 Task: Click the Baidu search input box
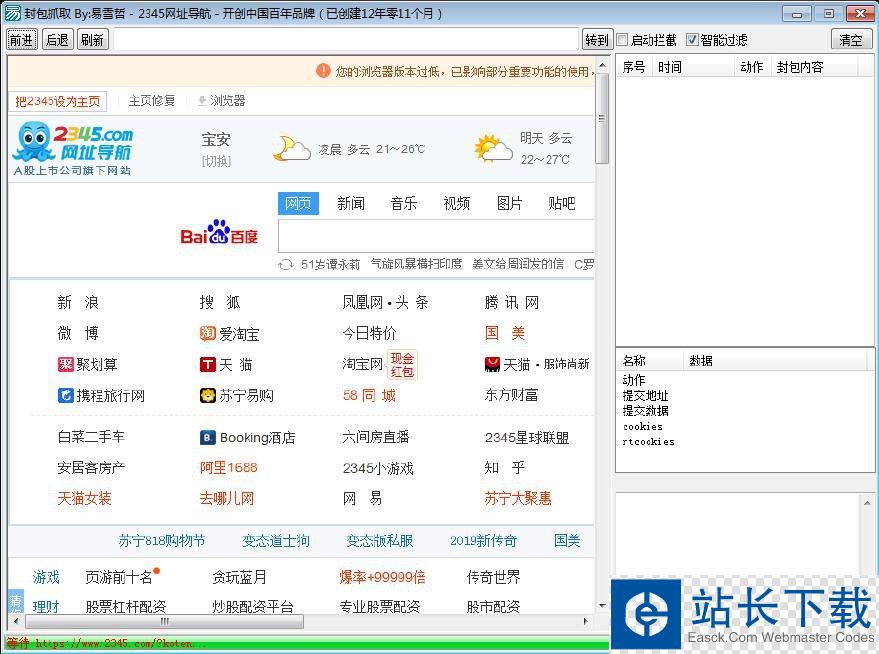(436, 236)
